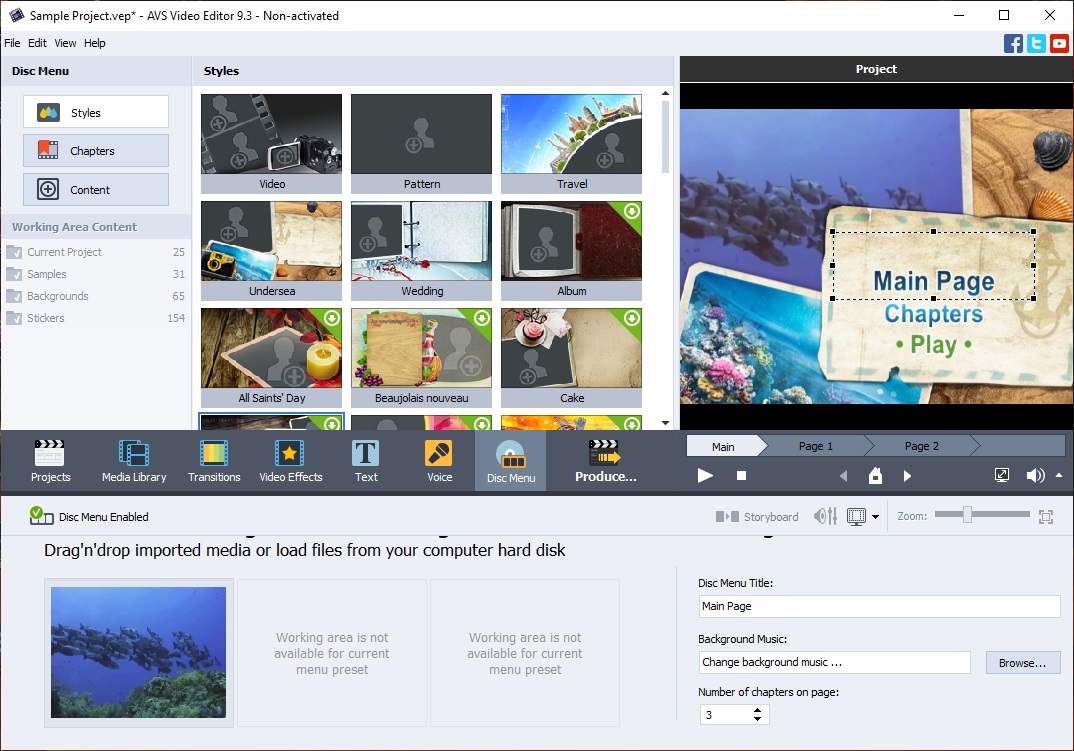
Task: Toggle the Current Project checkbox
Action: point(14,252)
